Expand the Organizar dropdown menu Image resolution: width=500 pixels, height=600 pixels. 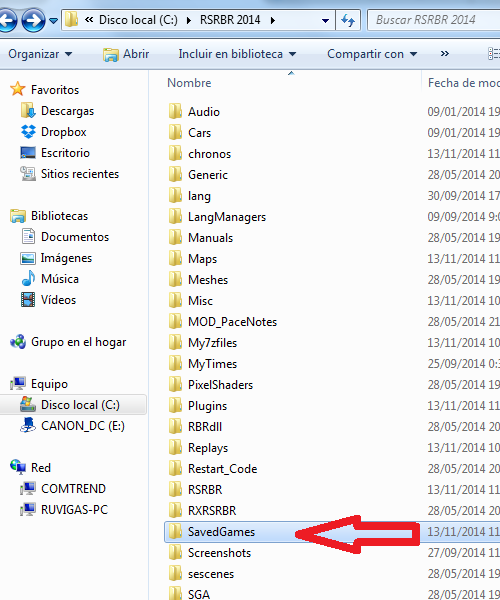click(40, 54)
